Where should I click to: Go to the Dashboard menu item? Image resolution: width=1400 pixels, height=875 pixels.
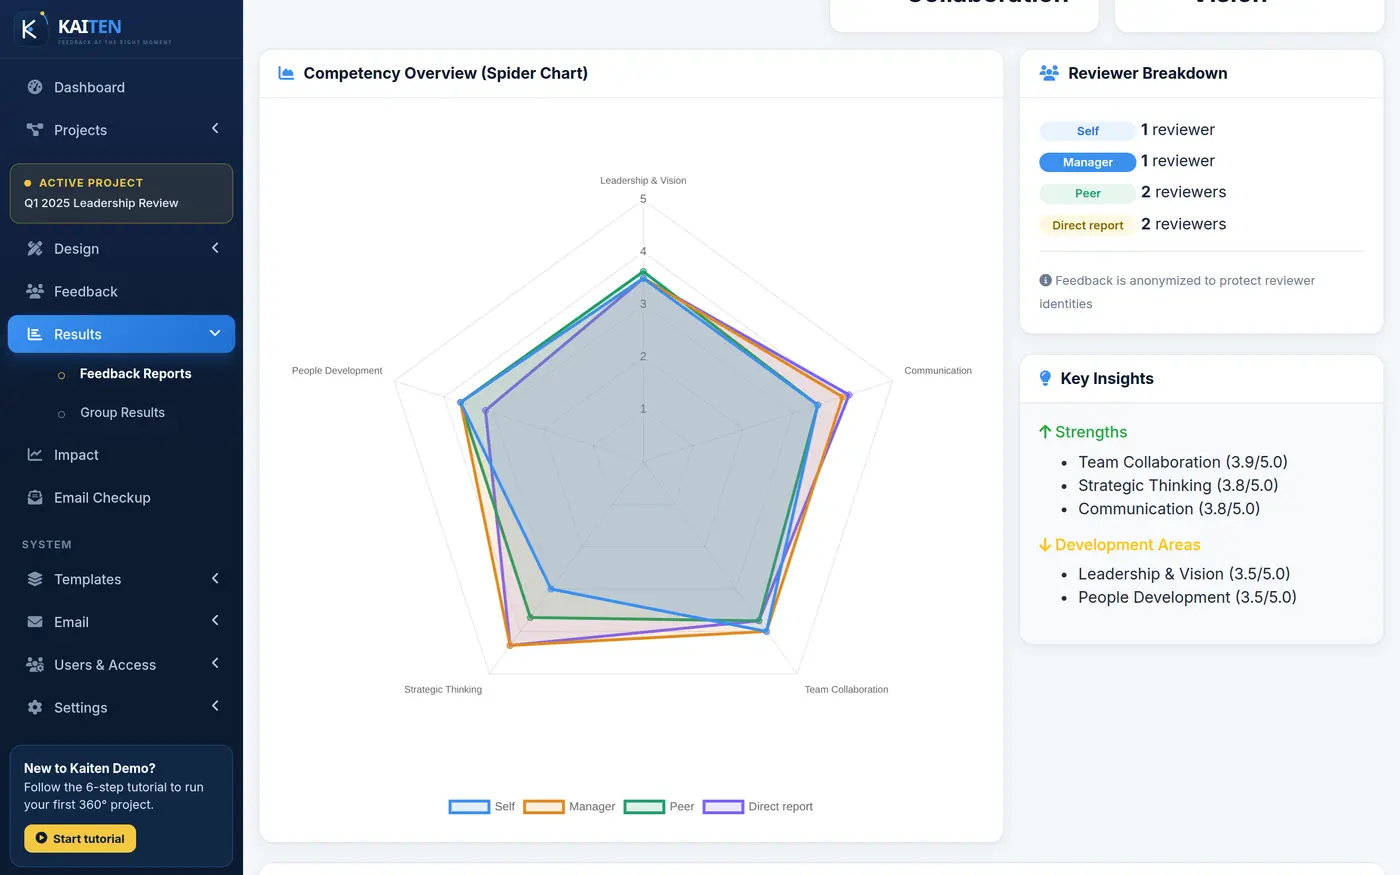tap(122, 87)
